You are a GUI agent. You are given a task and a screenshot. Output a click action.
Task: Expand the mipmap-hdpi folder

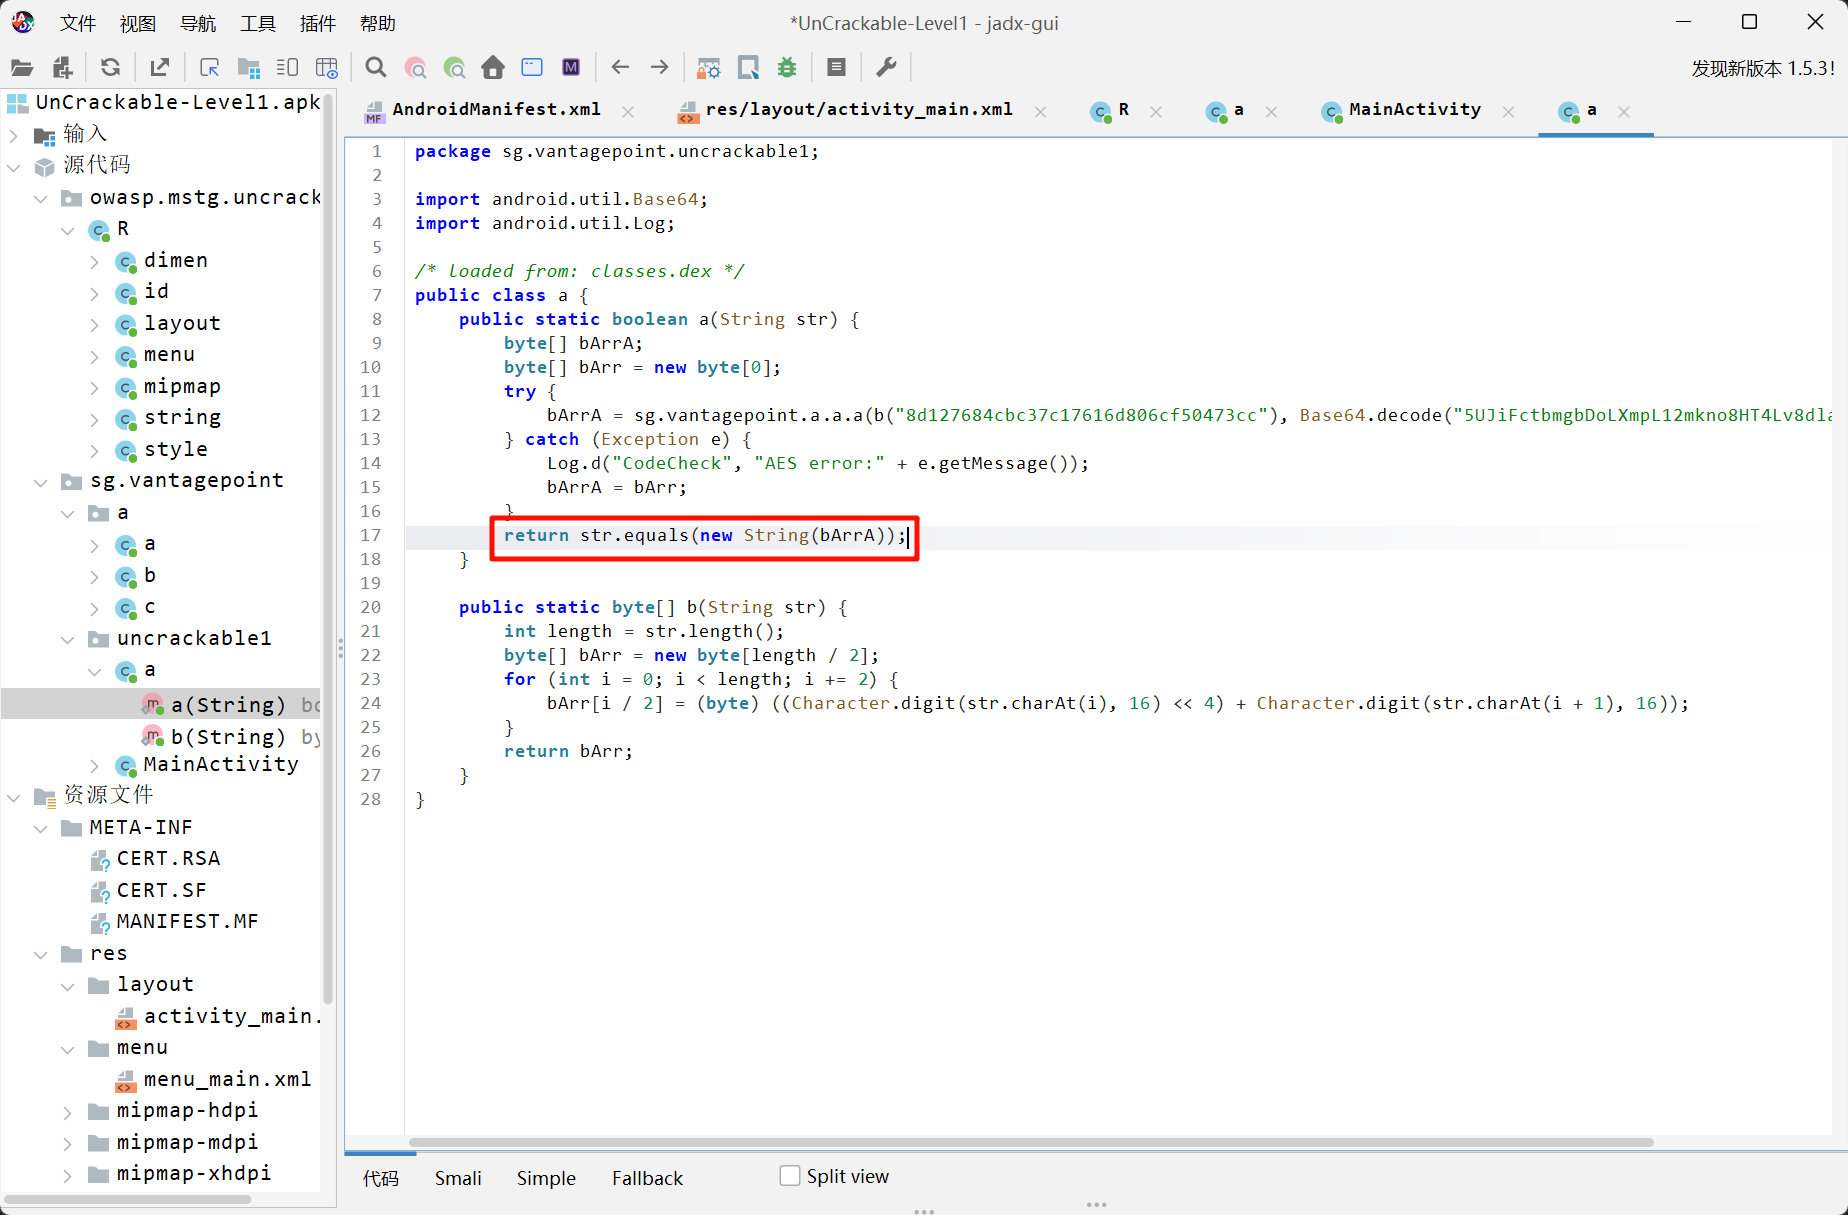coord(68,1111)
